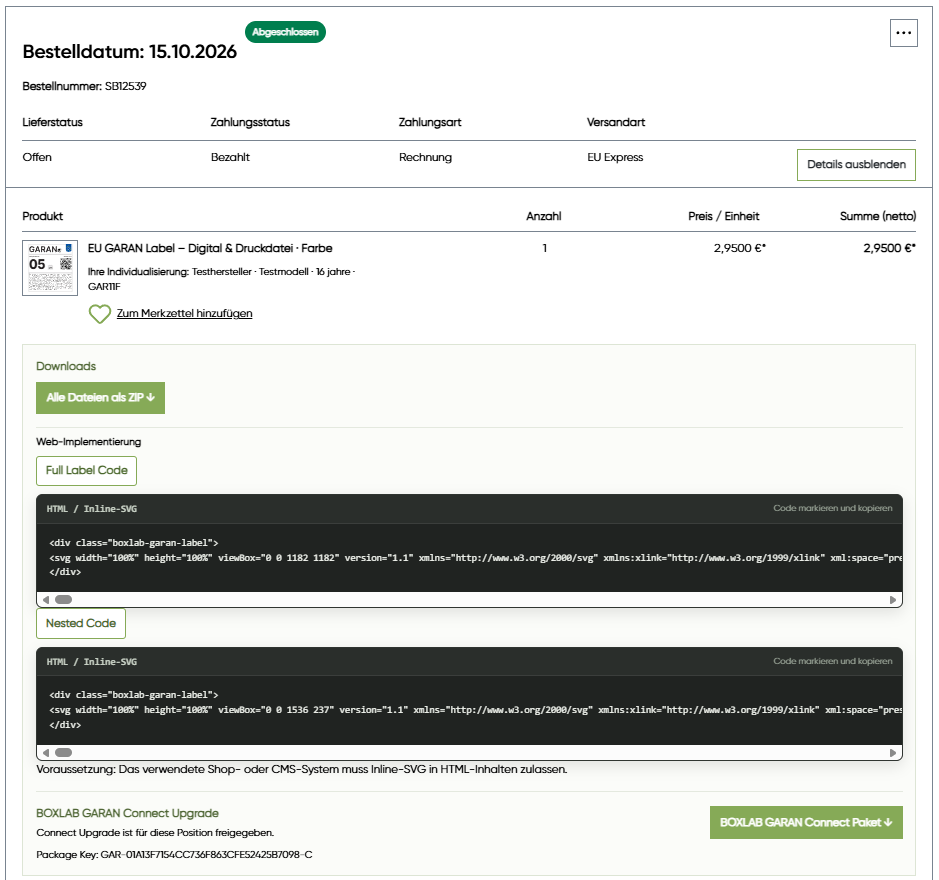Click the BOXLAB GARAN Connect Upgrade heading

(127, 814)
